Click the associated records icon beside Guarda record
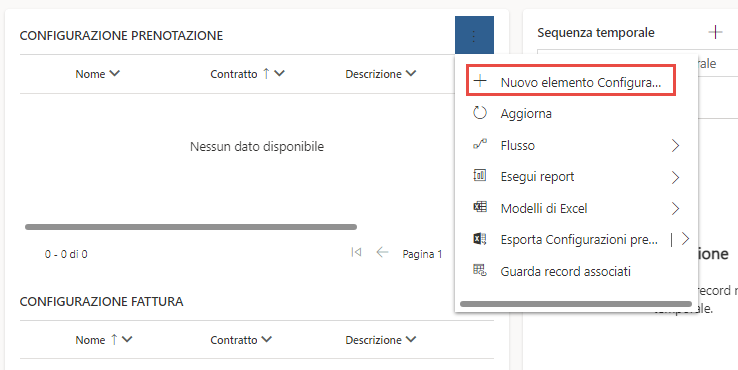The width and height of the screenshot is (738, 370). [480, 271]
